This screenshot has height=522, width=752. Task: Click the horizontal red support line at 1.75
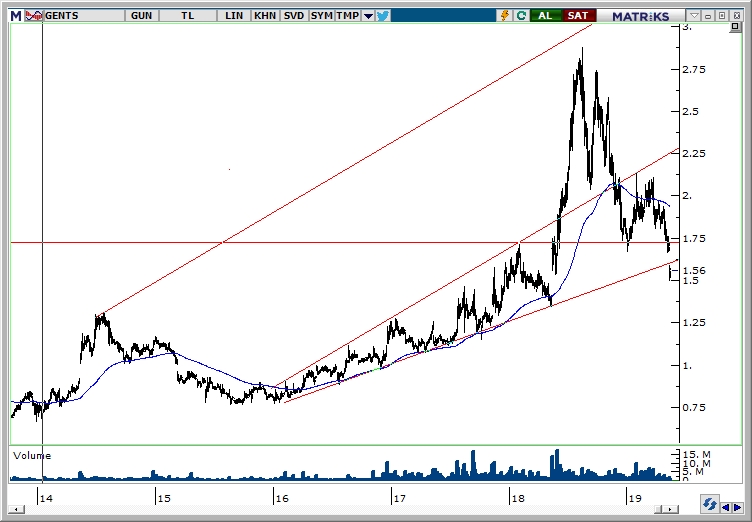344,243
